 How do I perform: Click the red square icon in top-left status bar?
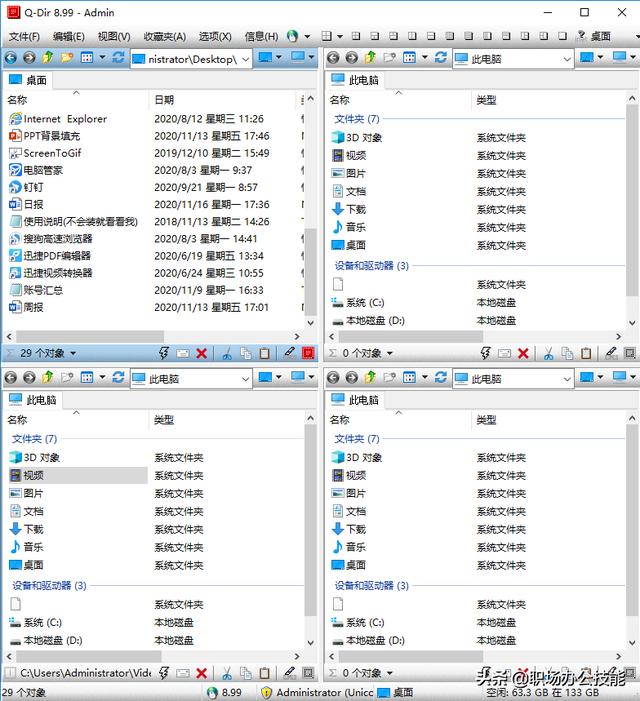click(308, 353)
